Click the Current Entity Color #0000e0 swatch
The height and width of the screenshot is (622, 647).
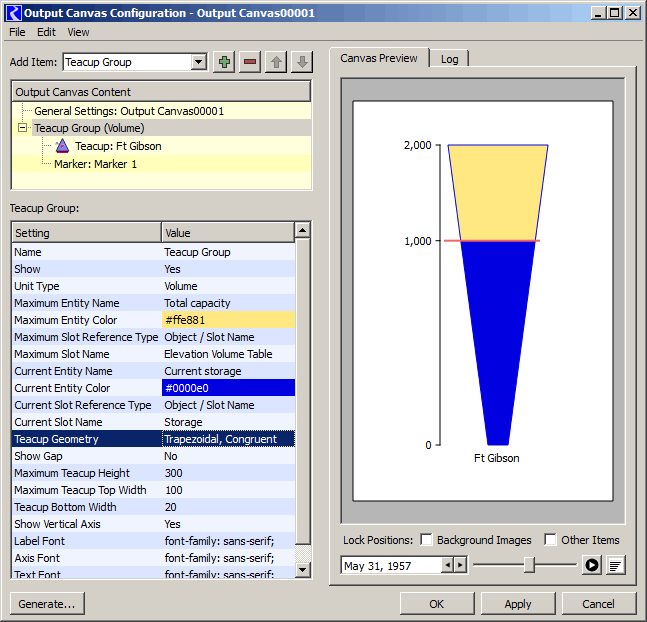(x=228, y=388)
